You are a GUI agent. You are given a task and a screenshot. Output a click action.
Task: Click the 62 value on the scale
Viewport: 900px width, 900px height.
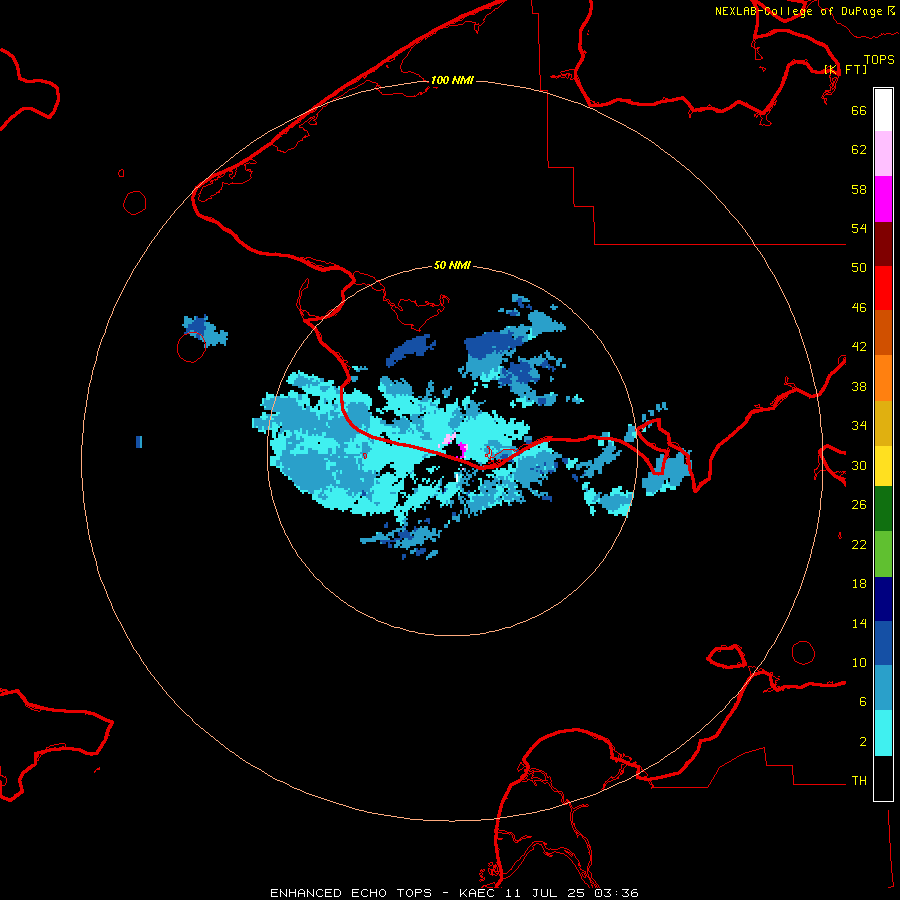(x=859, y=150)
